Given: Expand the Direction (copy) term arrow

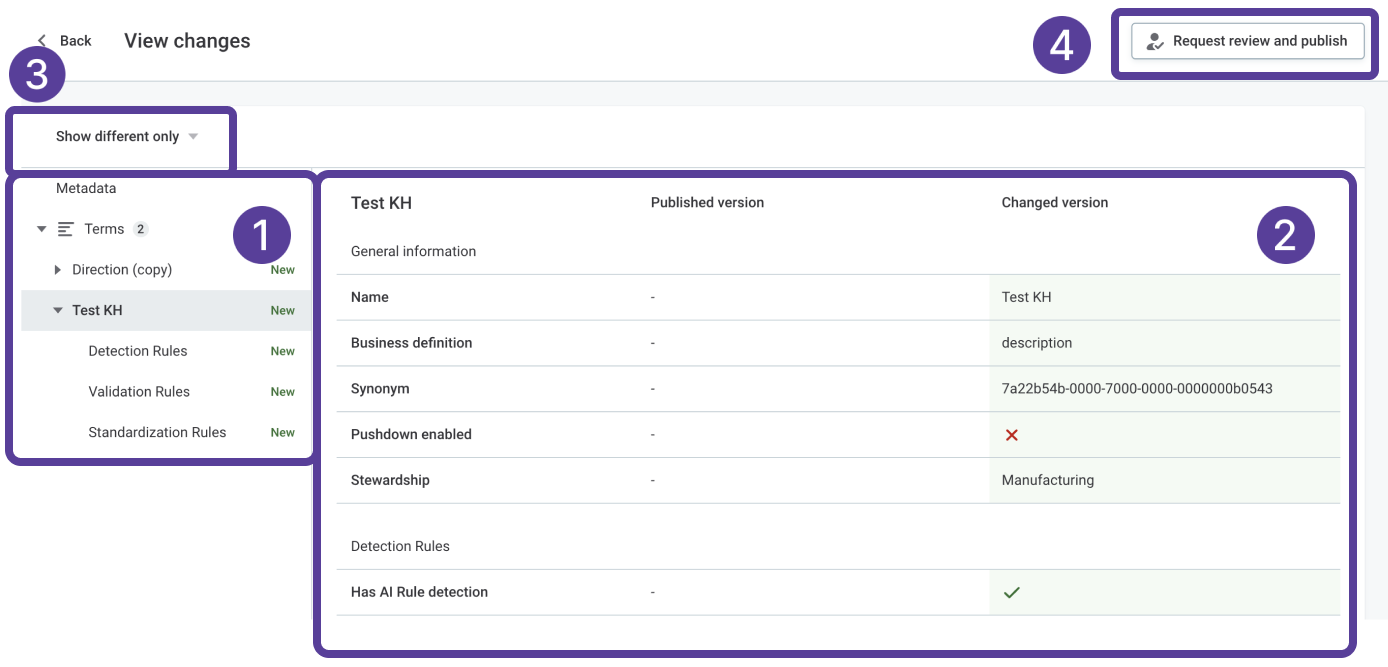Looking at the screenshot, I should pos(58,270).
